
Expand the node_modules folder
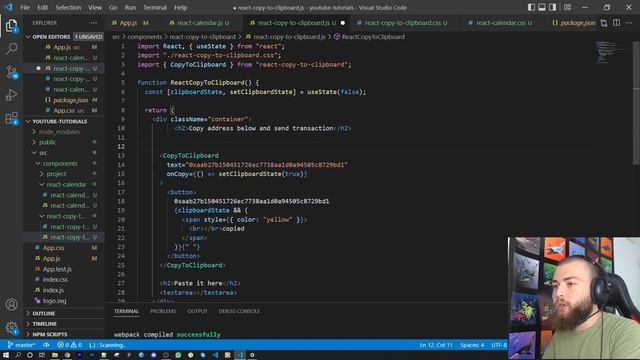pos(64,132)
